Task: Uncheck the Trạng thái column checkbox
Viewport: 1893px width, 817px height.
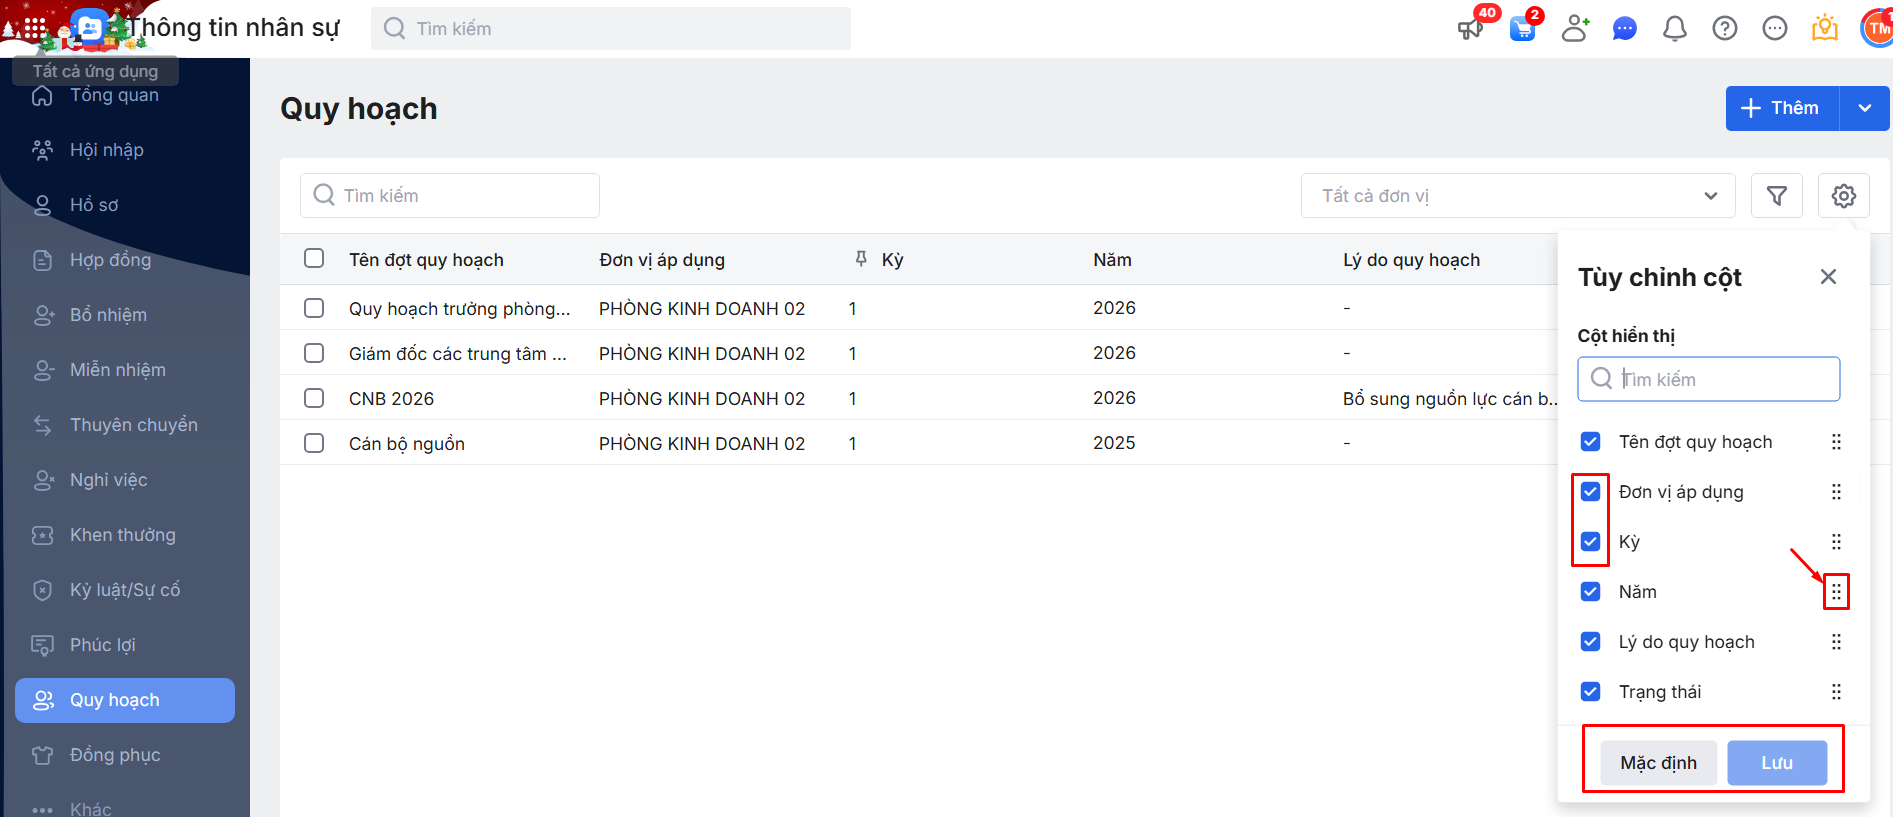Action: pos(1590,692)
